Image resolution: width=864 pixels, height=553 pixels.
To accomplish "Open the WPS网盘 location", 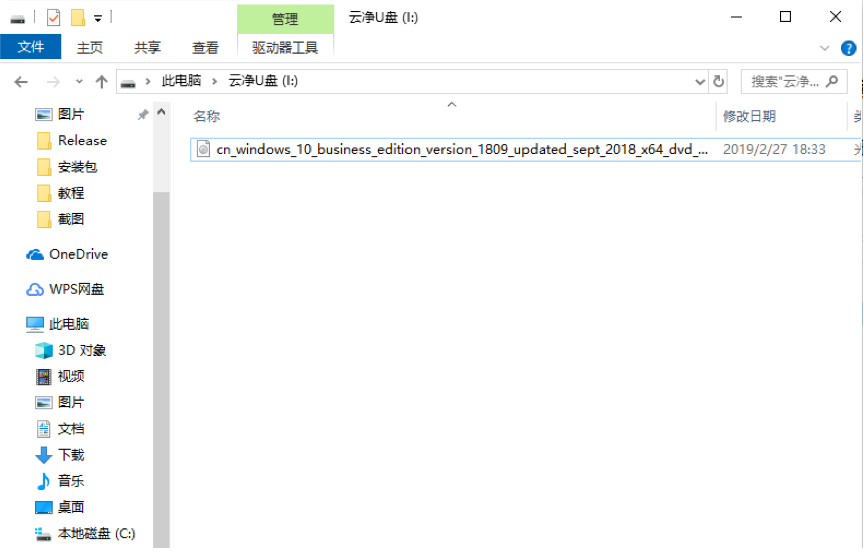I will pos(76,290).
